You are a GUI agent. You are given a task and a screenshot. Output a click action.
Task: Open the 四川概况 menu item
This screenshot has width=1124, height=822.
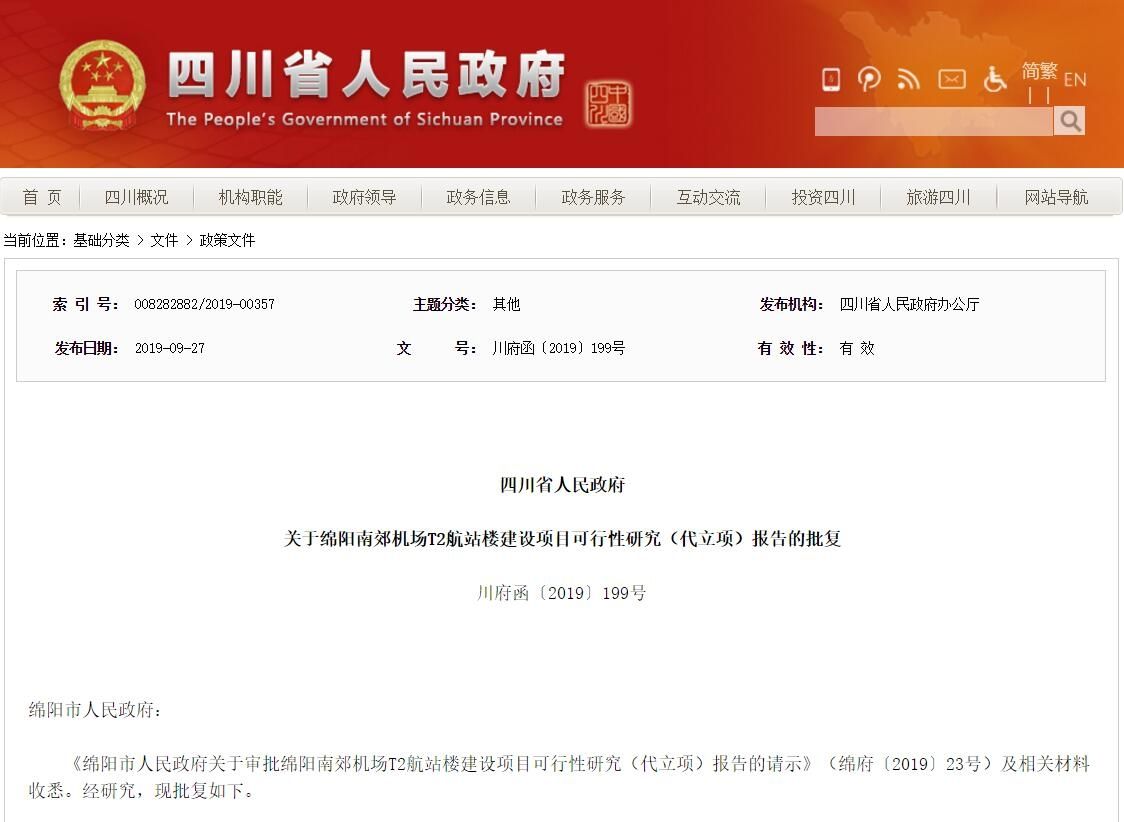coord(136,197)
